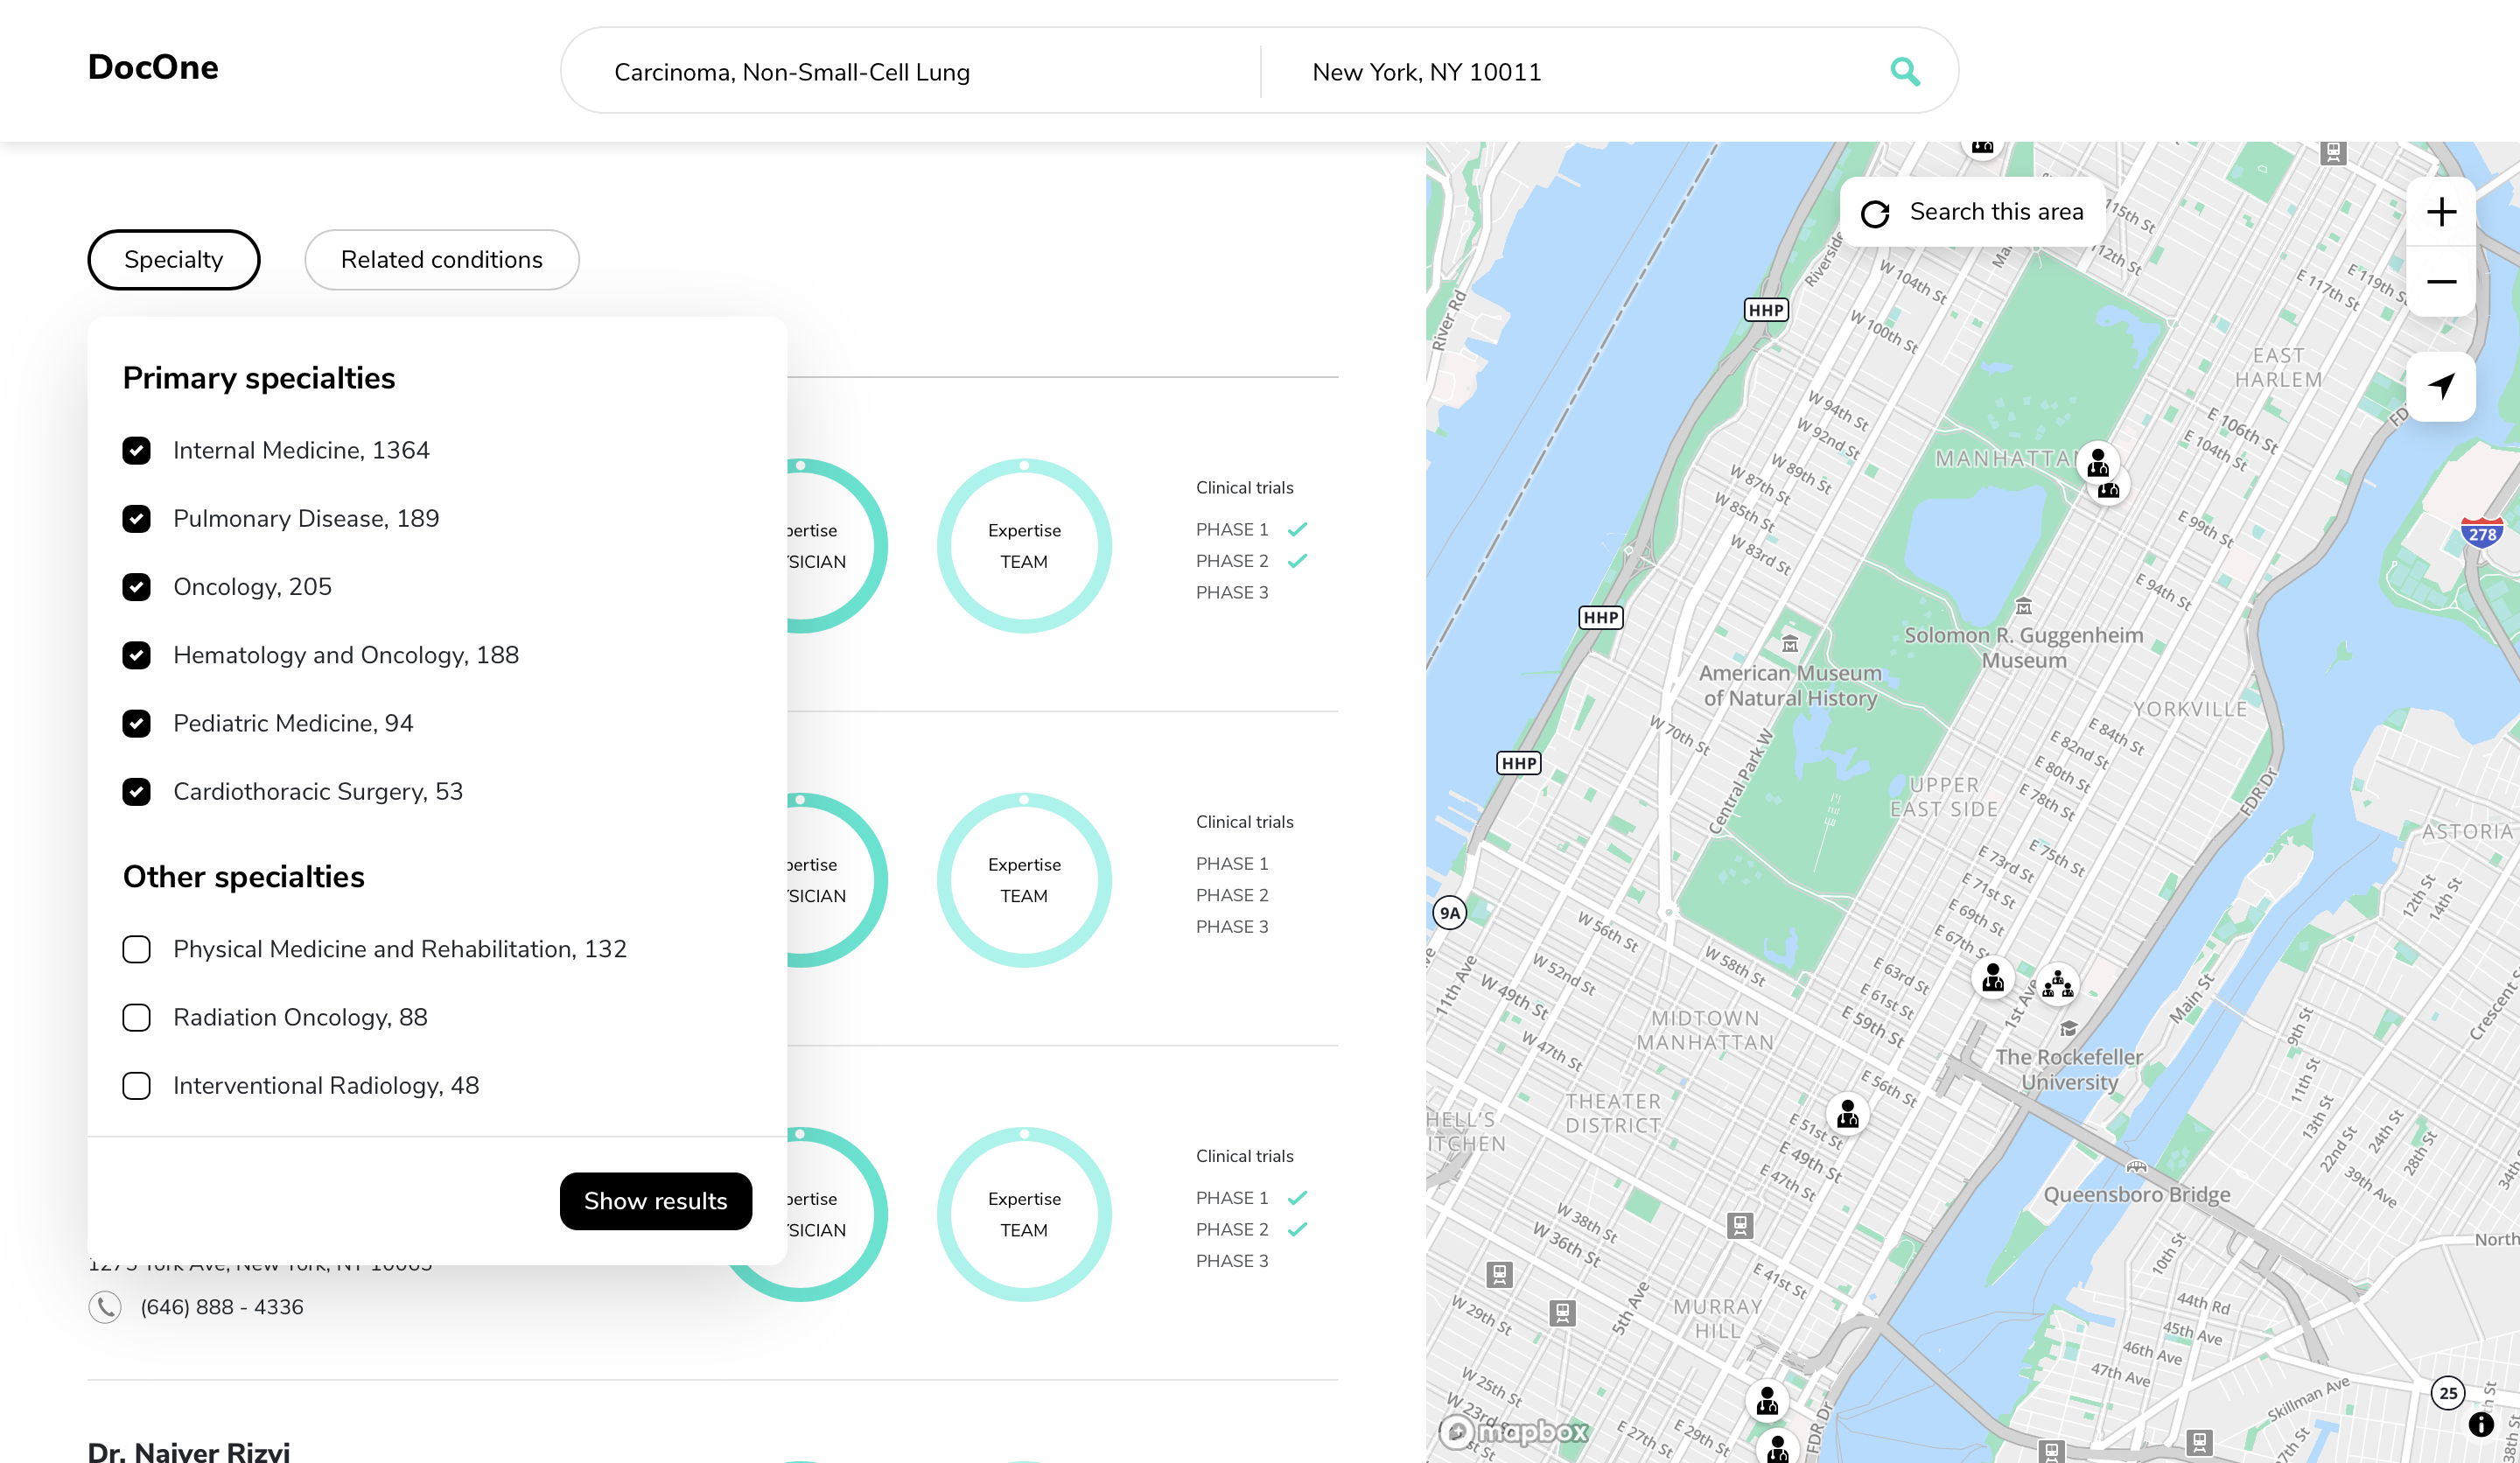Click the map geolocate arrow icon
This screenshot has width=2520, height=1463.
(2441, 386)
